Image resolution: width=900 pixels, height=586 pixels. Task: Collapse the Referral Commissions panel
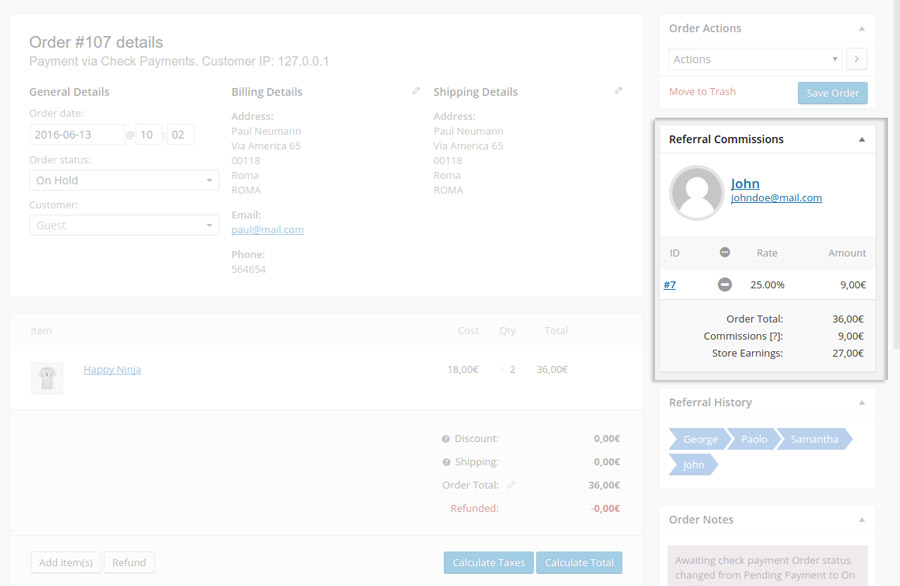point(861,139)
